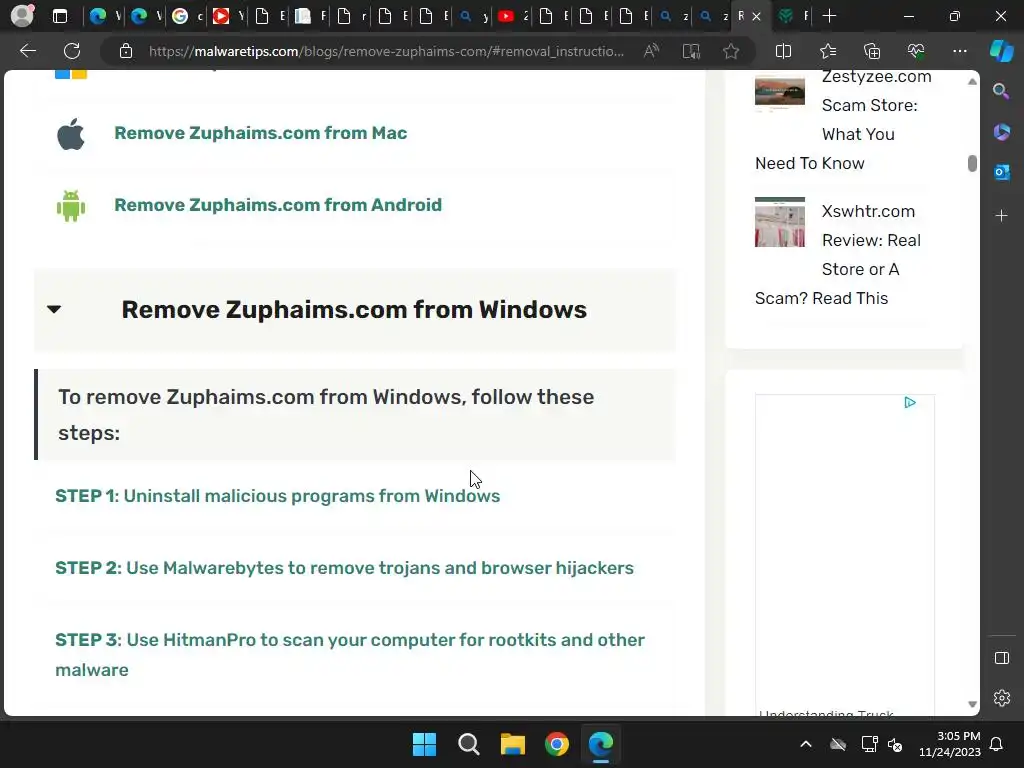Activate Read aloud in address bar
The image size is (1024, 768).
pyautogui.click(x=651, y=51)
